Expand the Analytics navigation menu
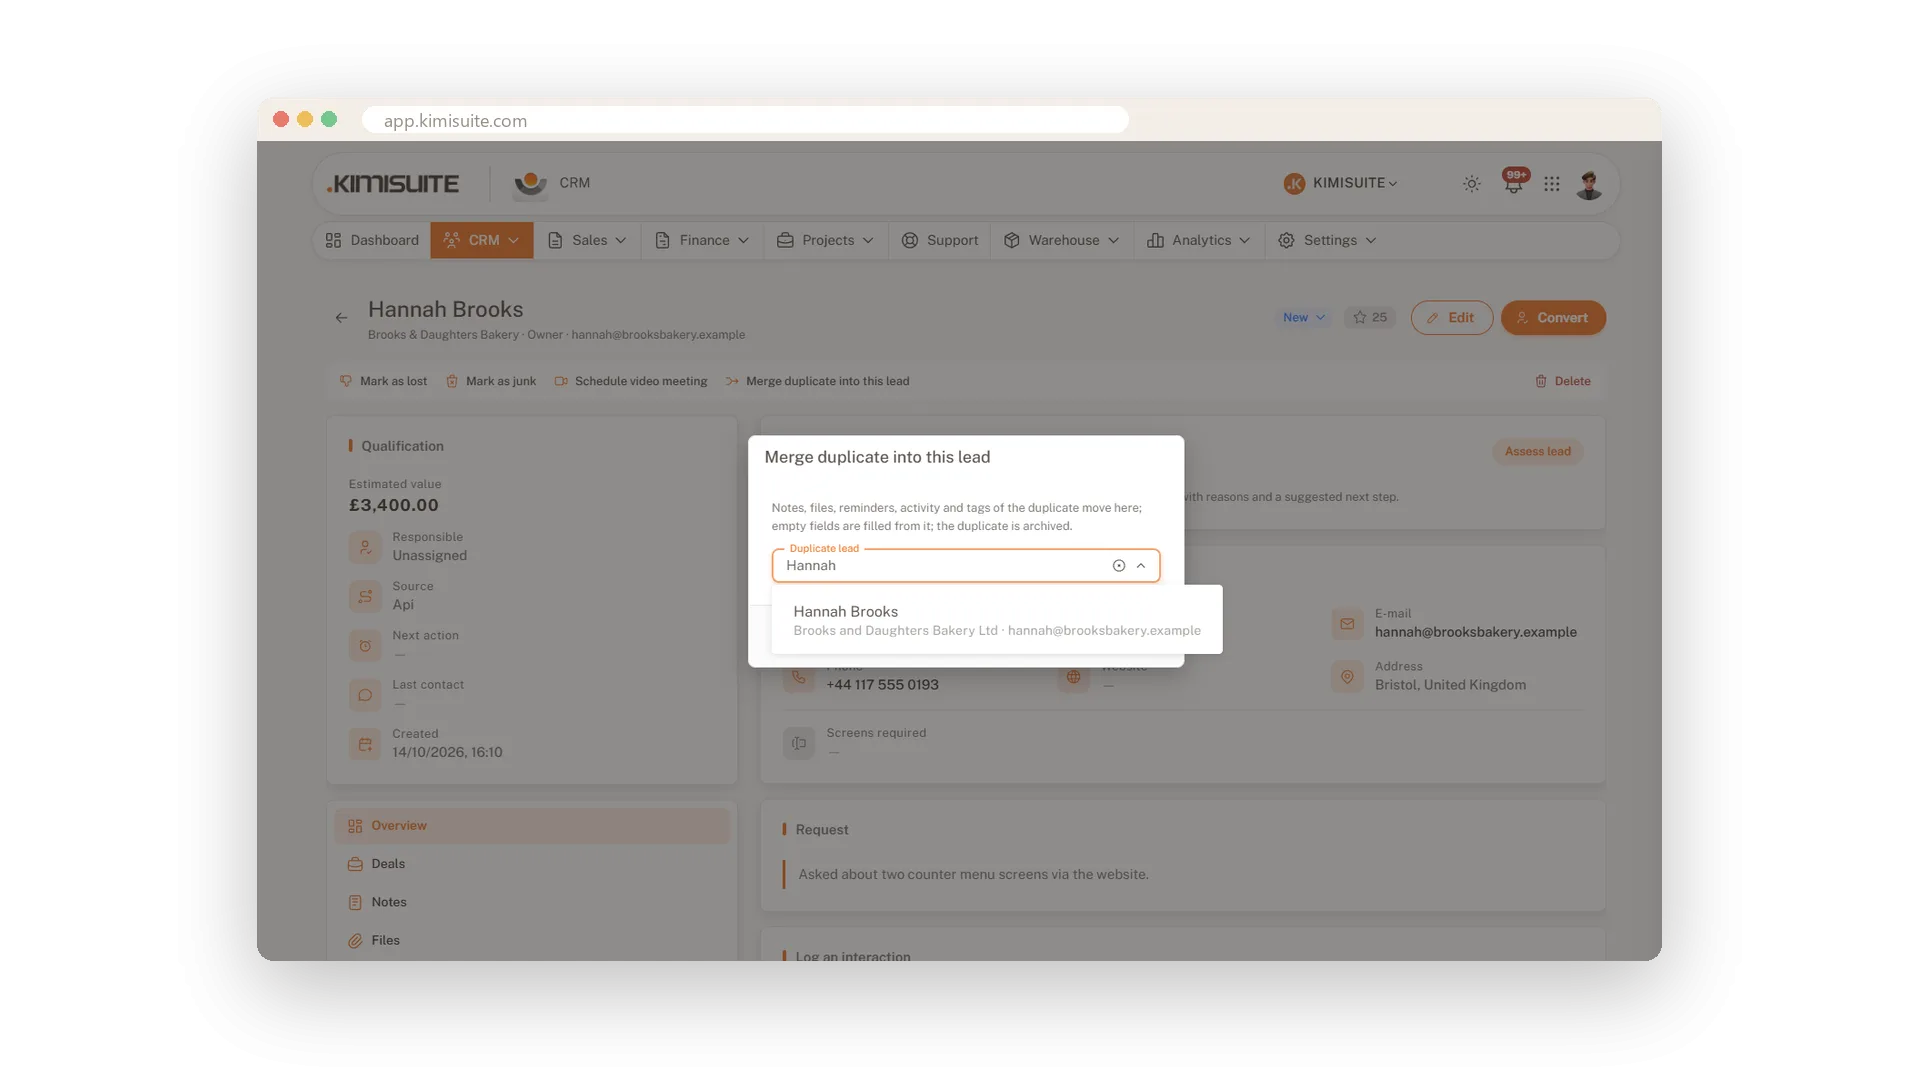Viewport: 1920px width, 1080px height. (1198, 240)
